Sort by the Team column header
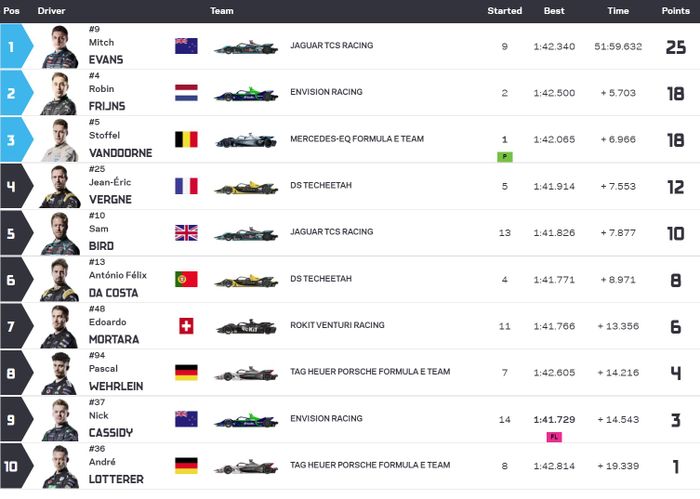The height and width of the screenshot is (499, 700). click(222, 11)
